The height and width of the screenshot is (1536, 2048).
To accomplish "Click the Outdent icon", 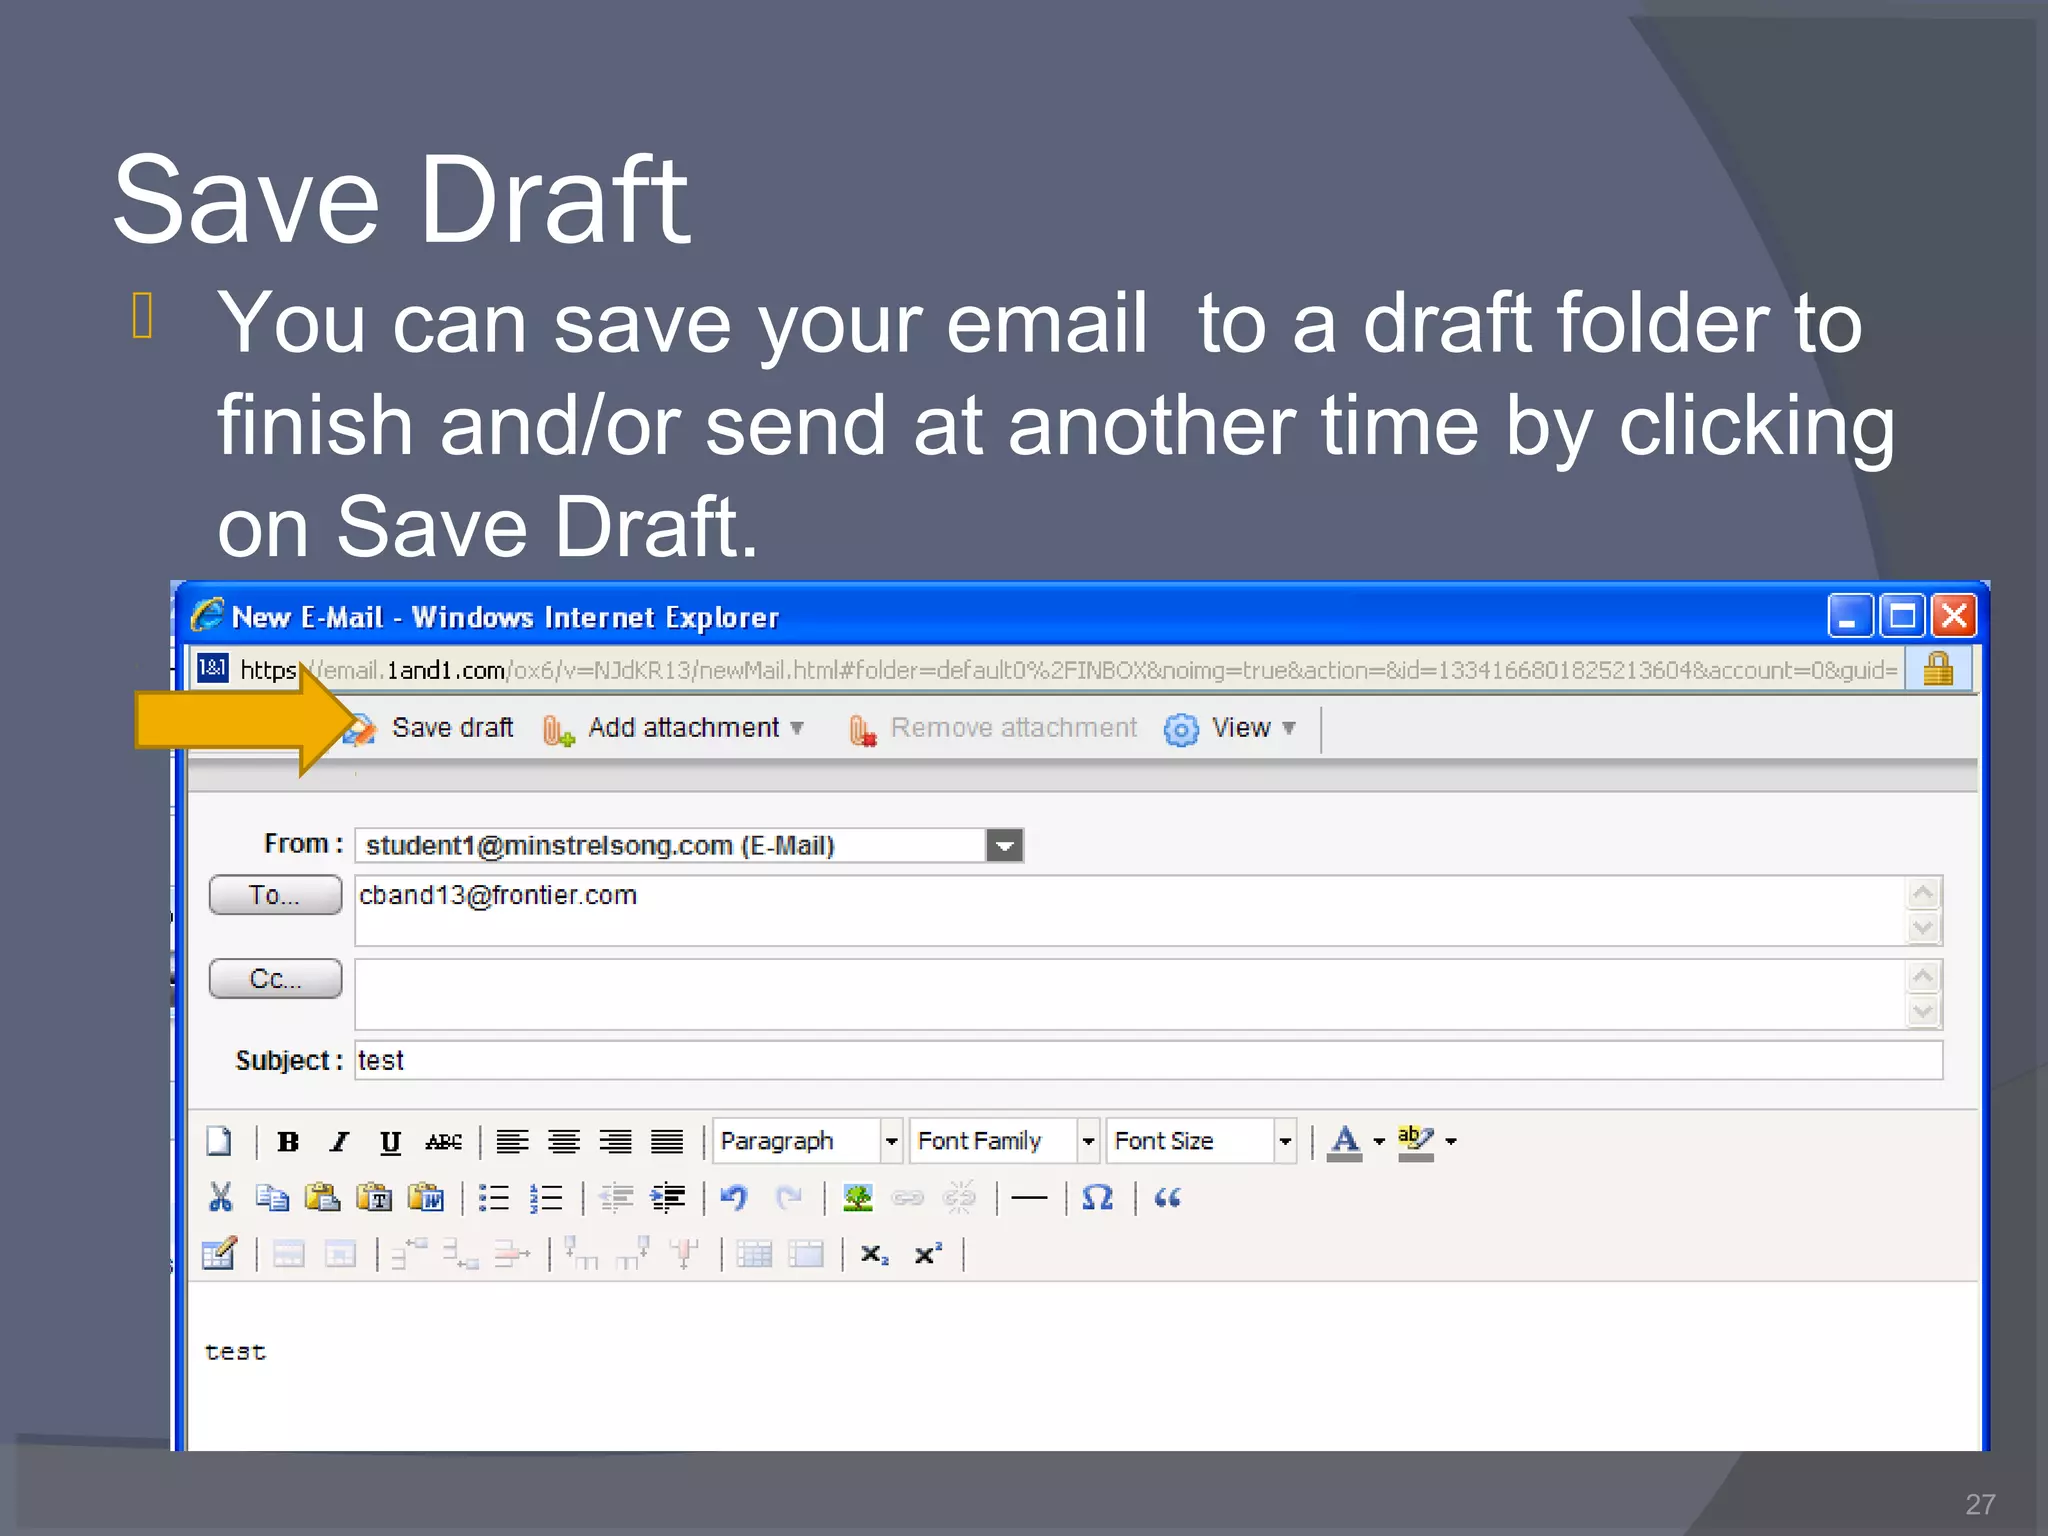I will pyautogui.click(x=616, y=1197).
